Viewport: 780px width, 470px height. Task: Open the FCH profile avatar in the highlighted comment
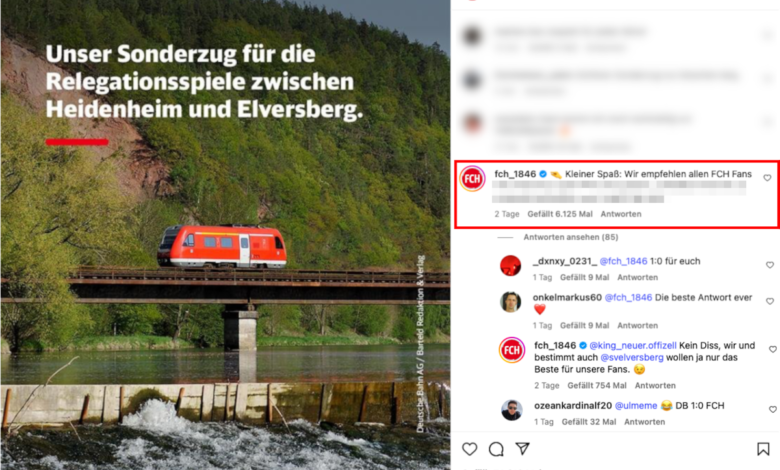point(472,179)
